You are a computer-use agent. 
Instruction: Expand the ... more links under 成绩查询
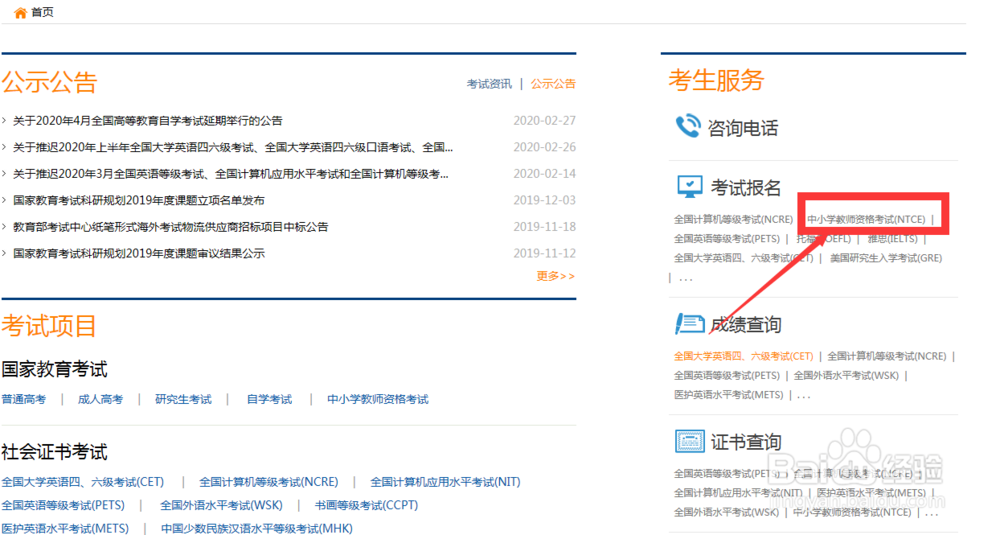804,396
